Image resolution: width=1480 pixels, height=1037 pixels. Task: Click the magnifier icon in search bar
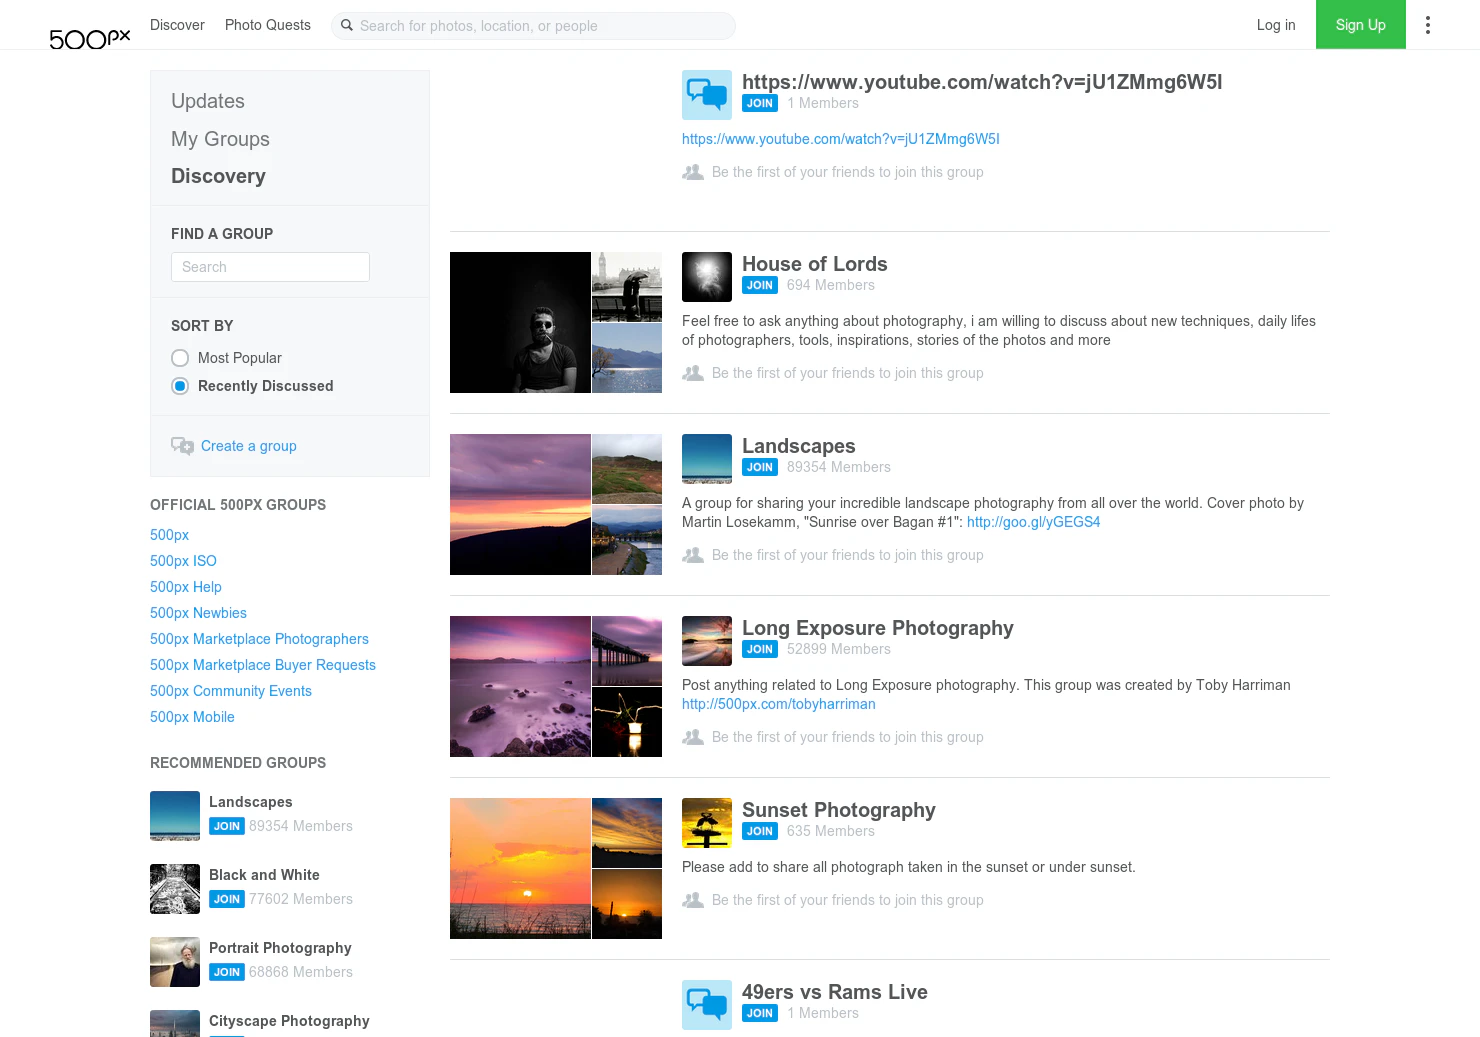point(347,25)
